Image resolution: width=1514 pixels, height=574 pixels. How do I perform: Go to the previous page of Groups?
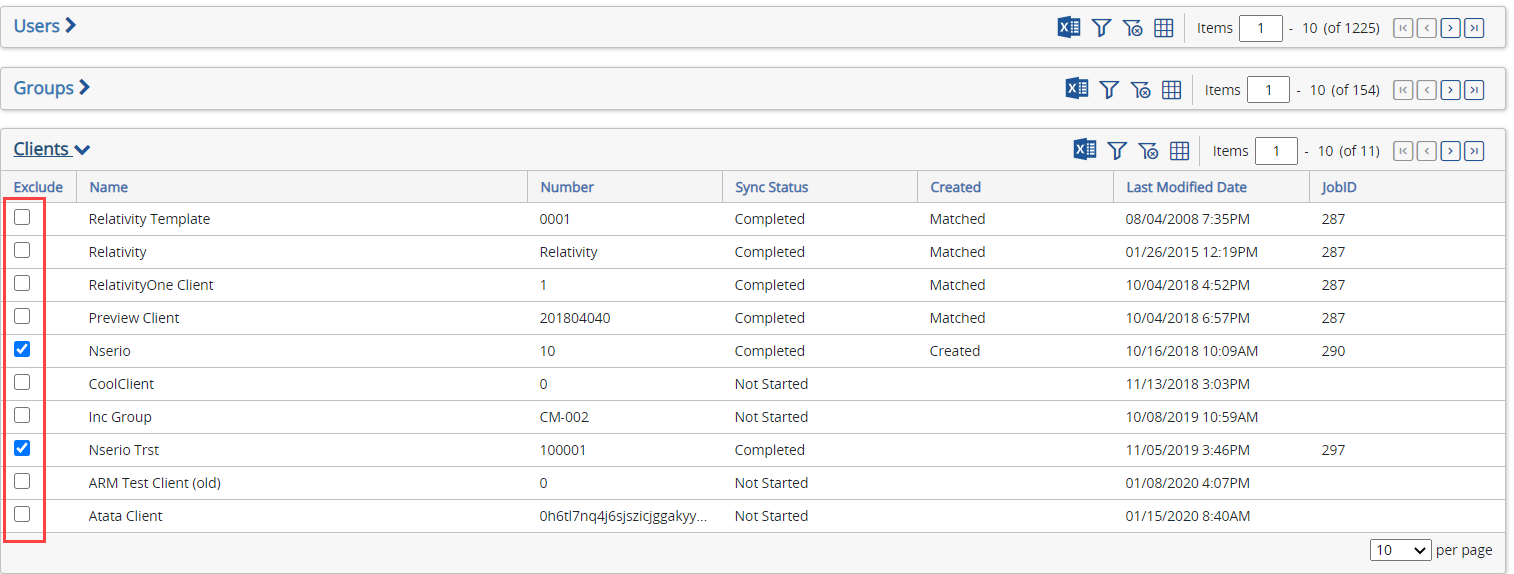1426,90
